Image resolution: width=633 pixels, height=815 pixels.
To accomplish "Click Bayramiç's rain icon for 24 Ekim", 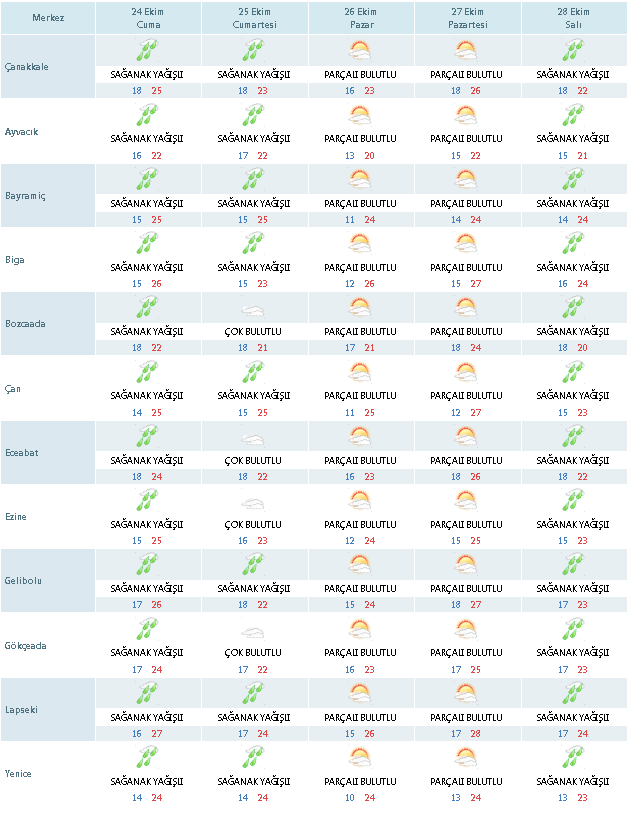I will (147, 179).
